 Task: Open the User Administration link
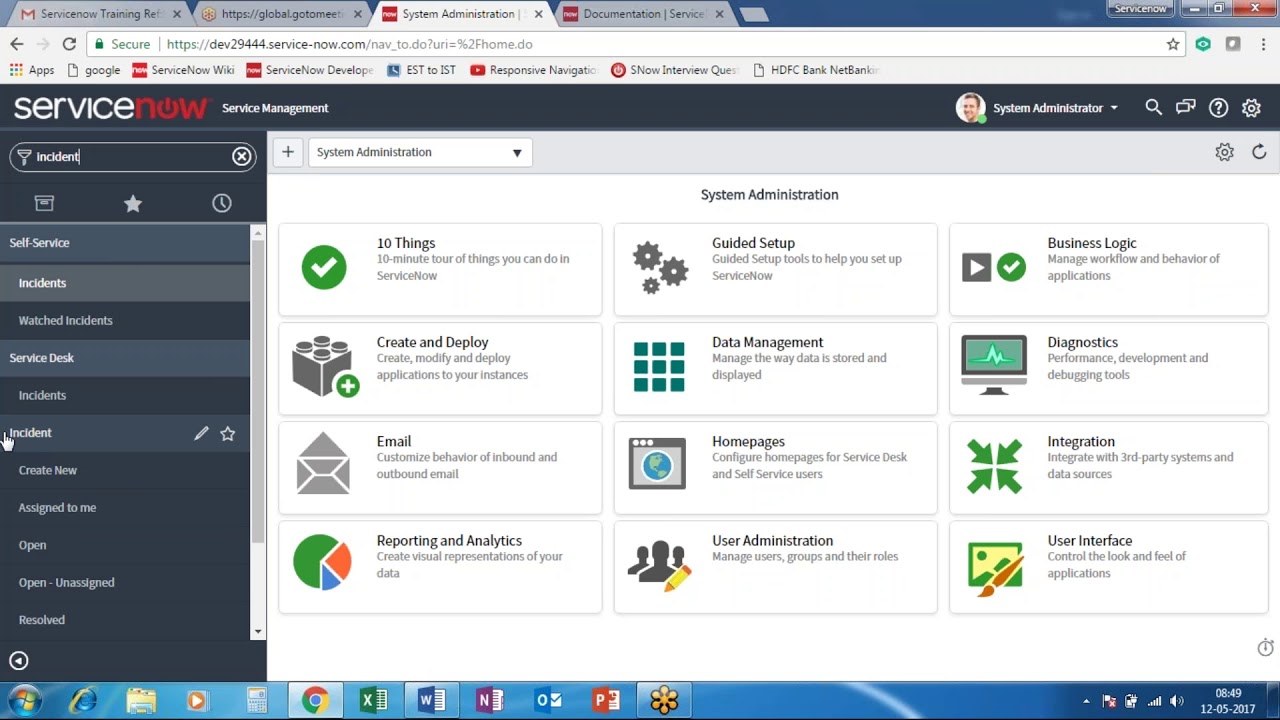772,540
